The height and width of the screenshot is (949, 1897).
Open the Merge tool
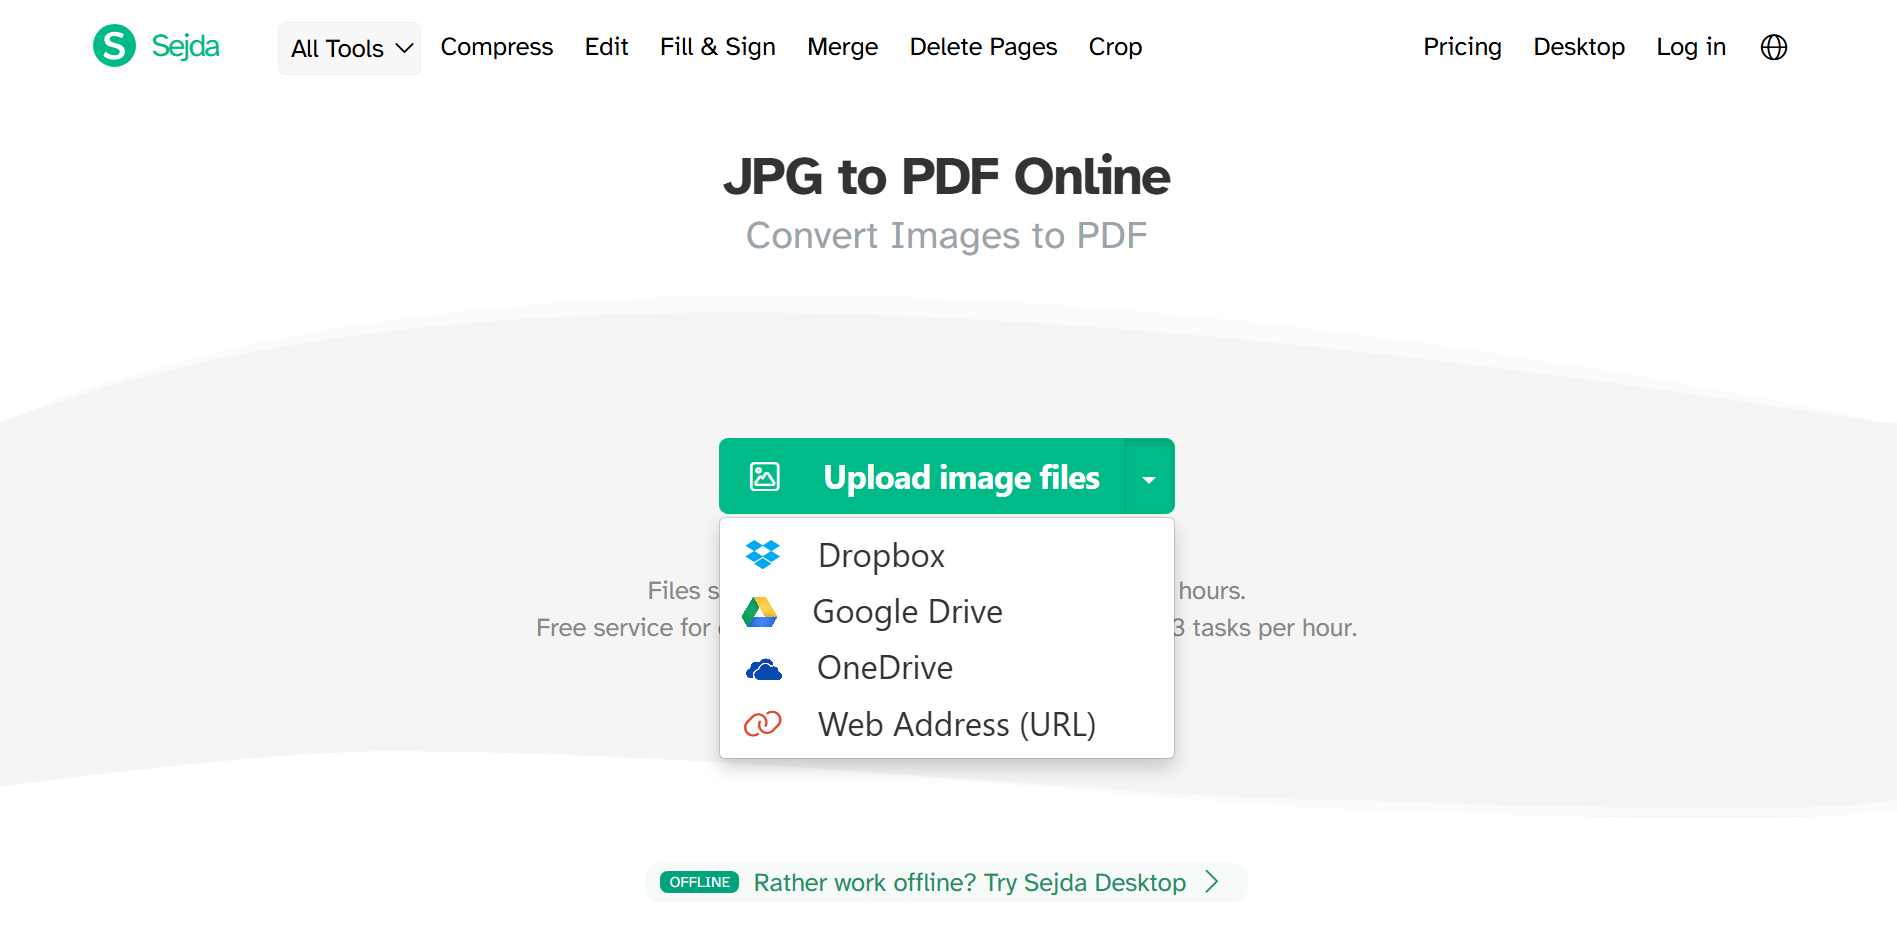[x=843, y=47]
